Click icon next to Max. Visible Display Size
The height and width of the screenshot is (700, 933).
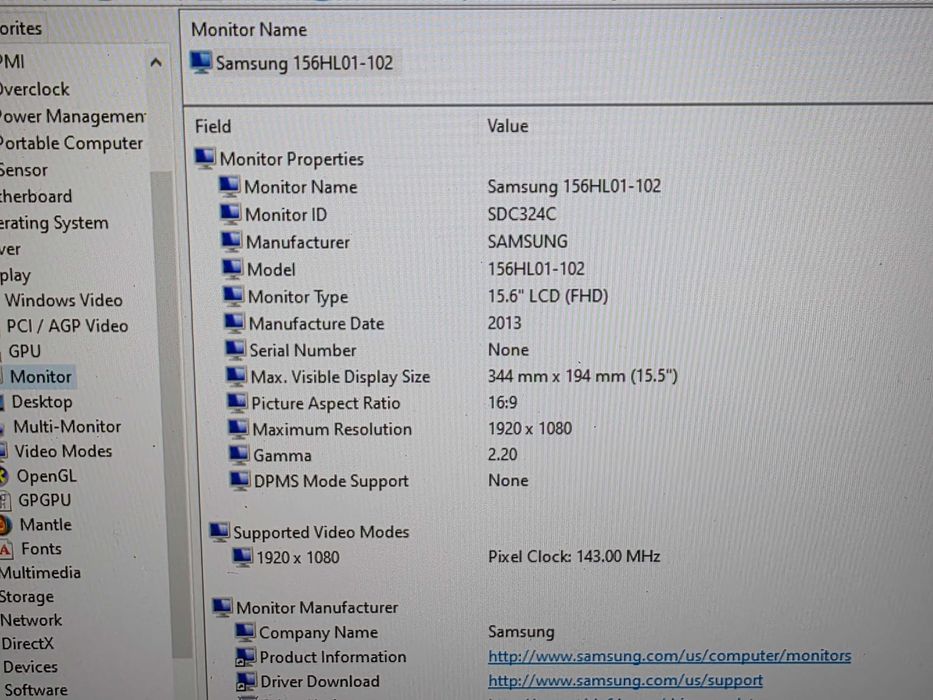[x=236, y=376]
